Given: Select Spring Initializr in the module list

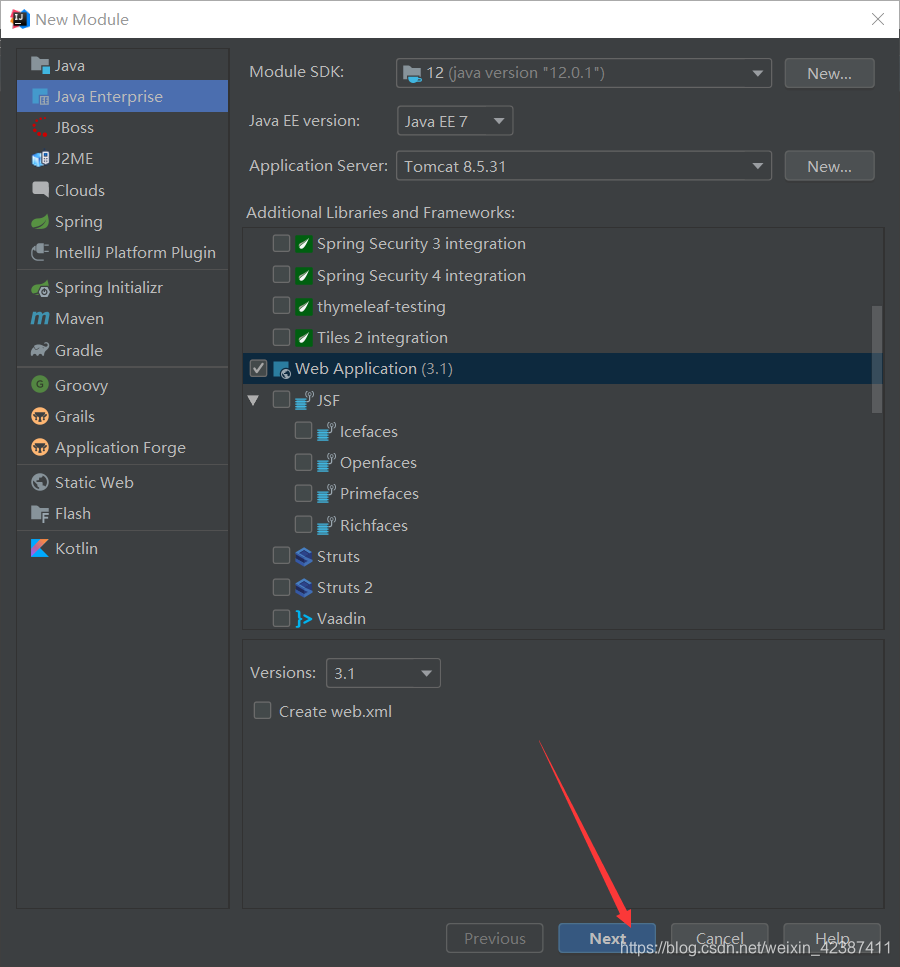Looking at the screenshot, I should (x=123, y=287).
